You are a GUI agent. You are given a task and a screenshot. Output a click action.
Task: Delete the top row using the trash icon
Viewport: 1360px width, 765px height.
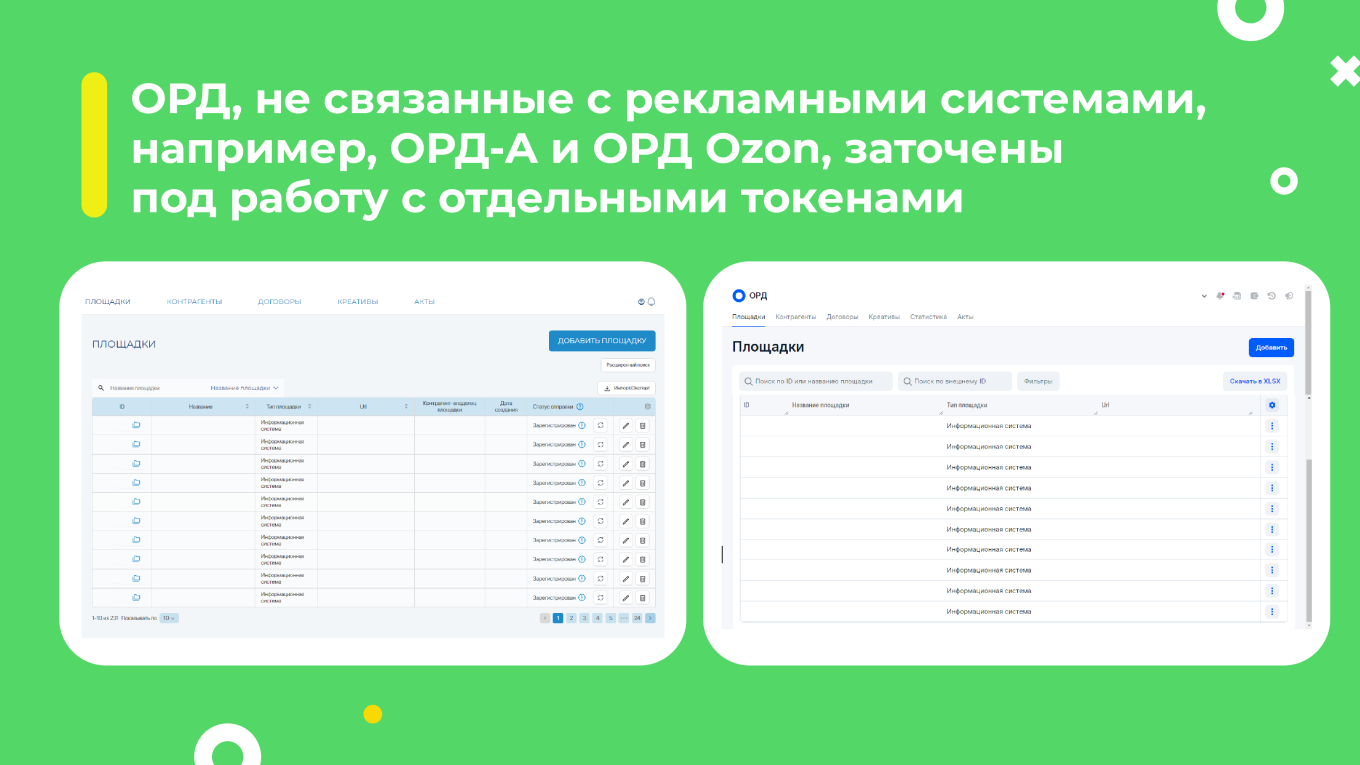pos(642,426)
